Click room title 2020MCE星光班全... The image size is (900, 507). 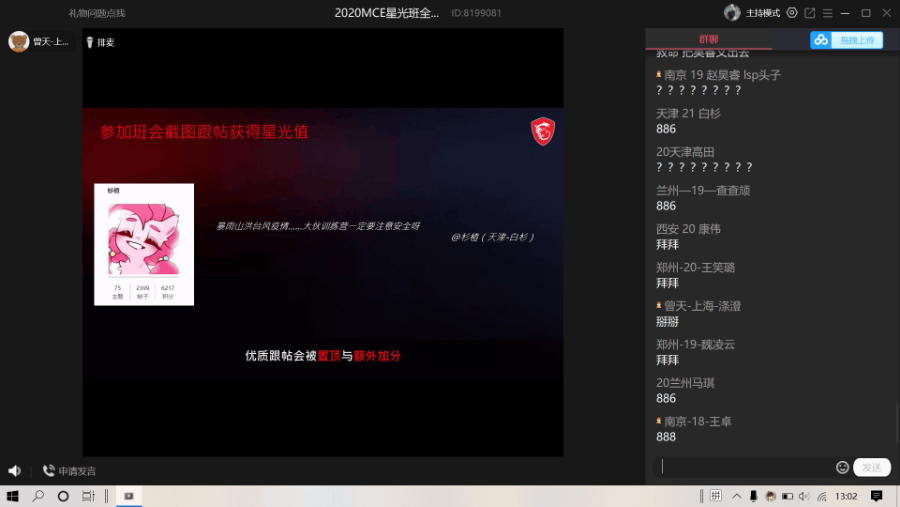tap(386, 13)
